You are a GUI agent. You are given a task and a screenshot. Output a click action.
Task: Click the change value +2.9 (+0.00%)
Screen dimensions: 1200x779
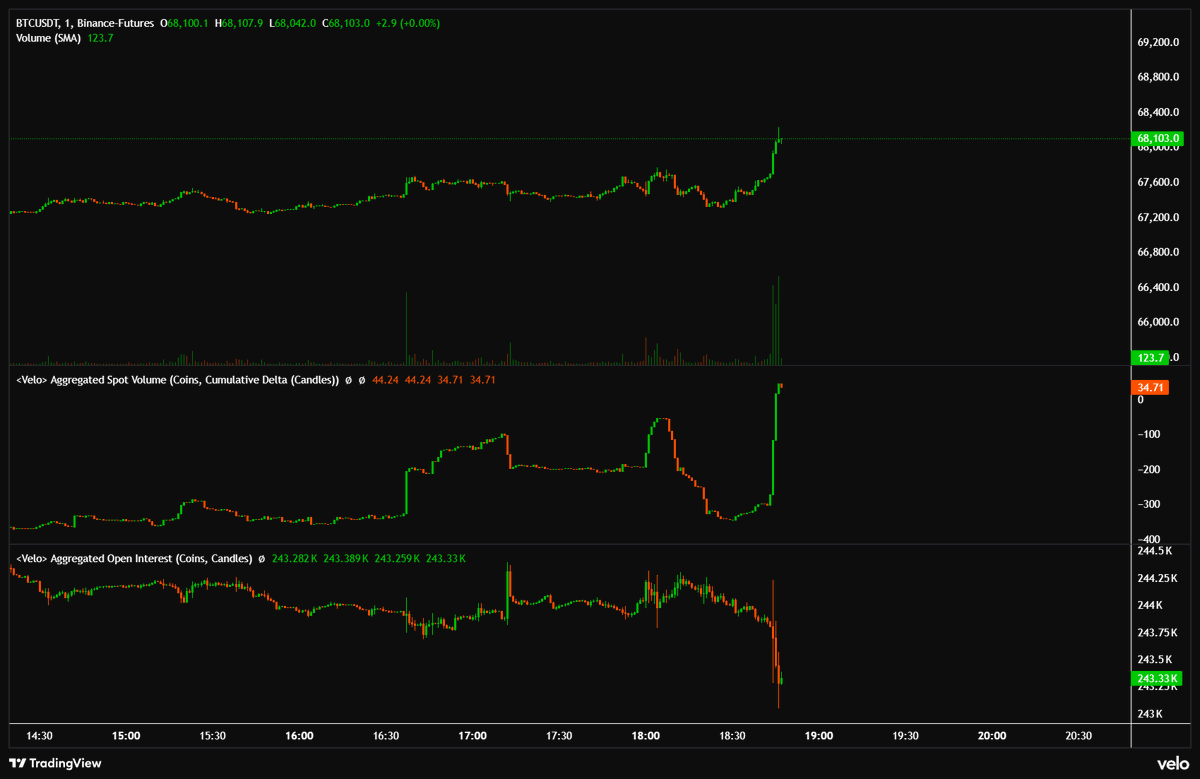click(x=406, y=22)
